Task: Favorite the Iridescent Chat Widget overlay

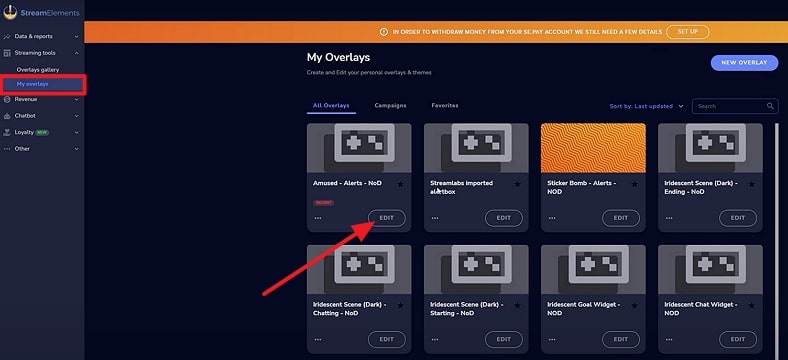Action: coord(751,305)
